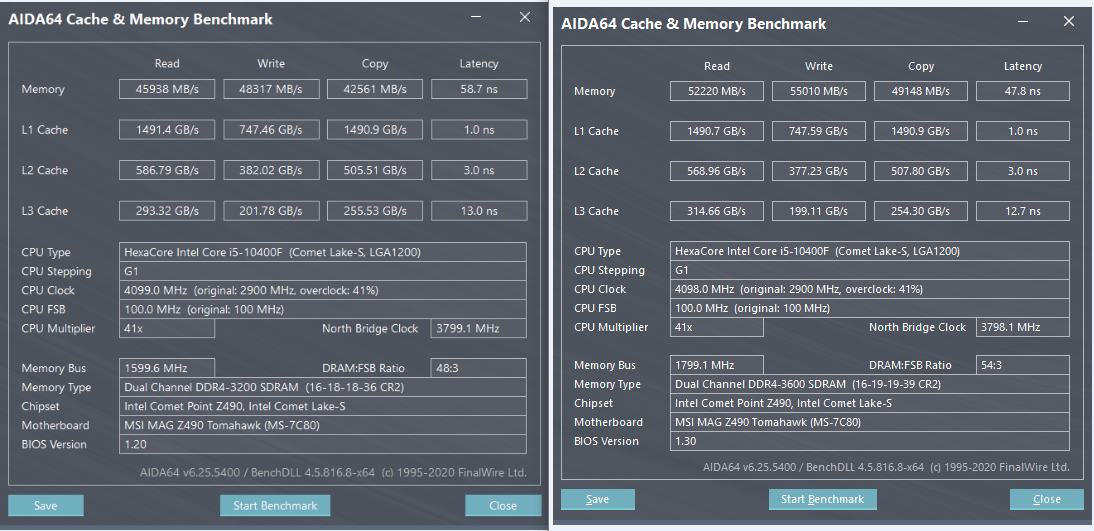1094x531 pixels.
Task: Click the 47.8 ns Memory Latency value
Action: tap(1022, 91)
